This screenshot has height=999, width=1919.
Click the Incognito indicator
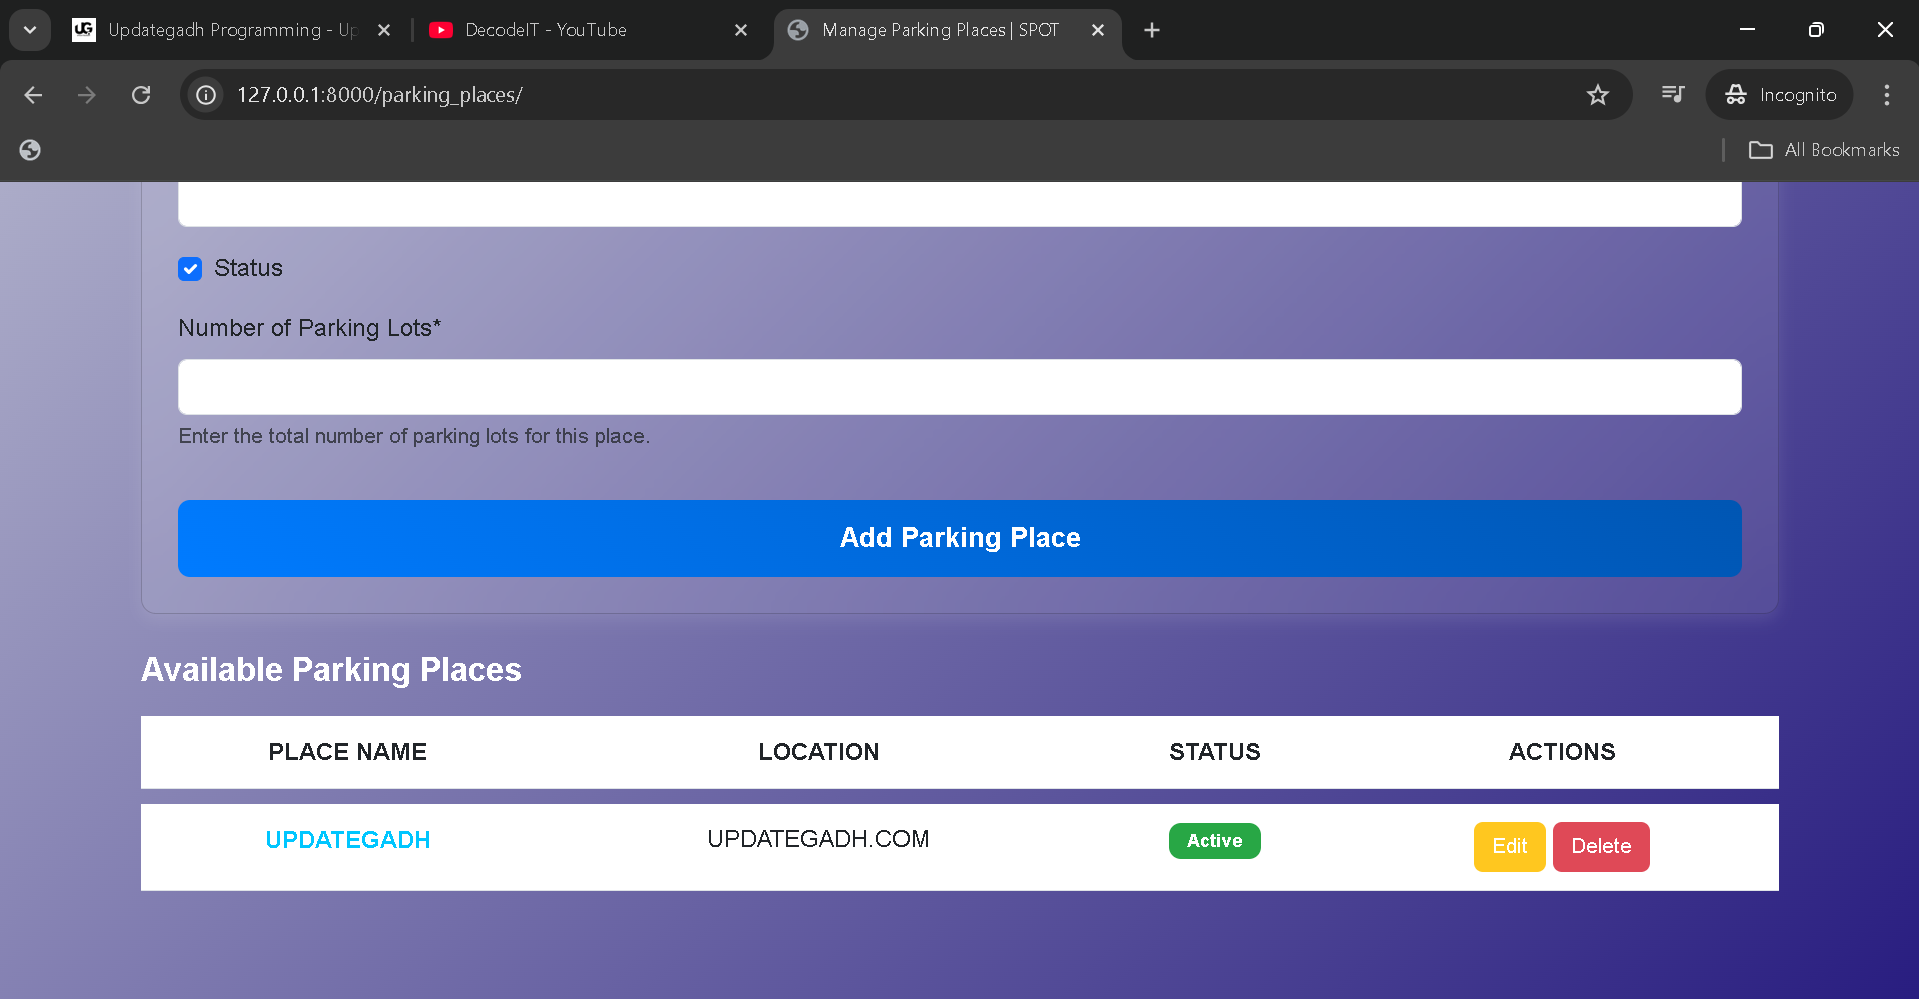(x=1780, y=95)
